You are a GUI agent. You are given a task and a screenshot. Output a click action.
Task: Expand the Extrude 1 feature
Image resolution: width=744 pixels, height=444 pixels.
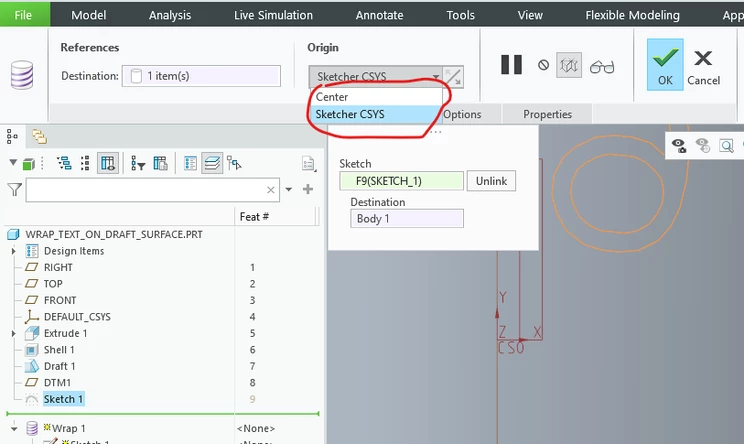tap(13, 333)
